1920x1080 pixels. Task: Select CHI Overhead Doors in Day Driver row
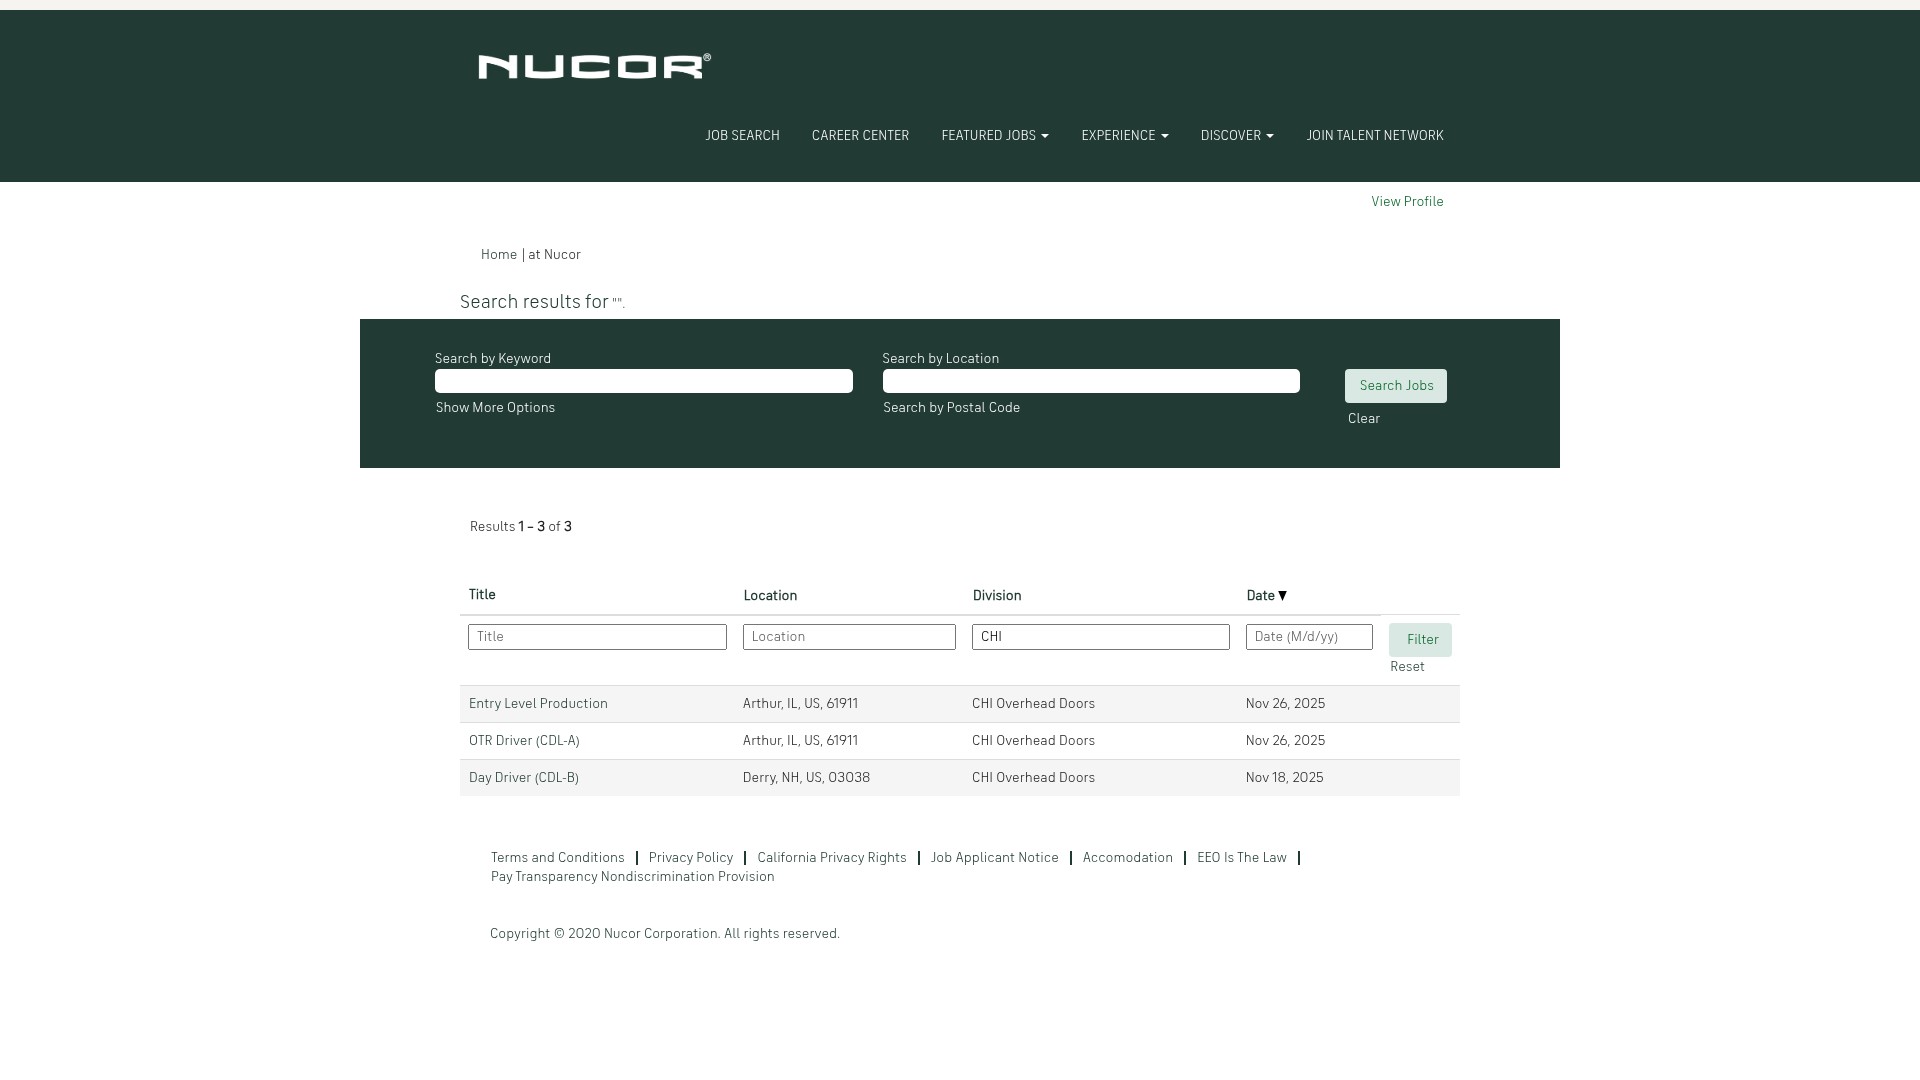[x=1033, y=778]
